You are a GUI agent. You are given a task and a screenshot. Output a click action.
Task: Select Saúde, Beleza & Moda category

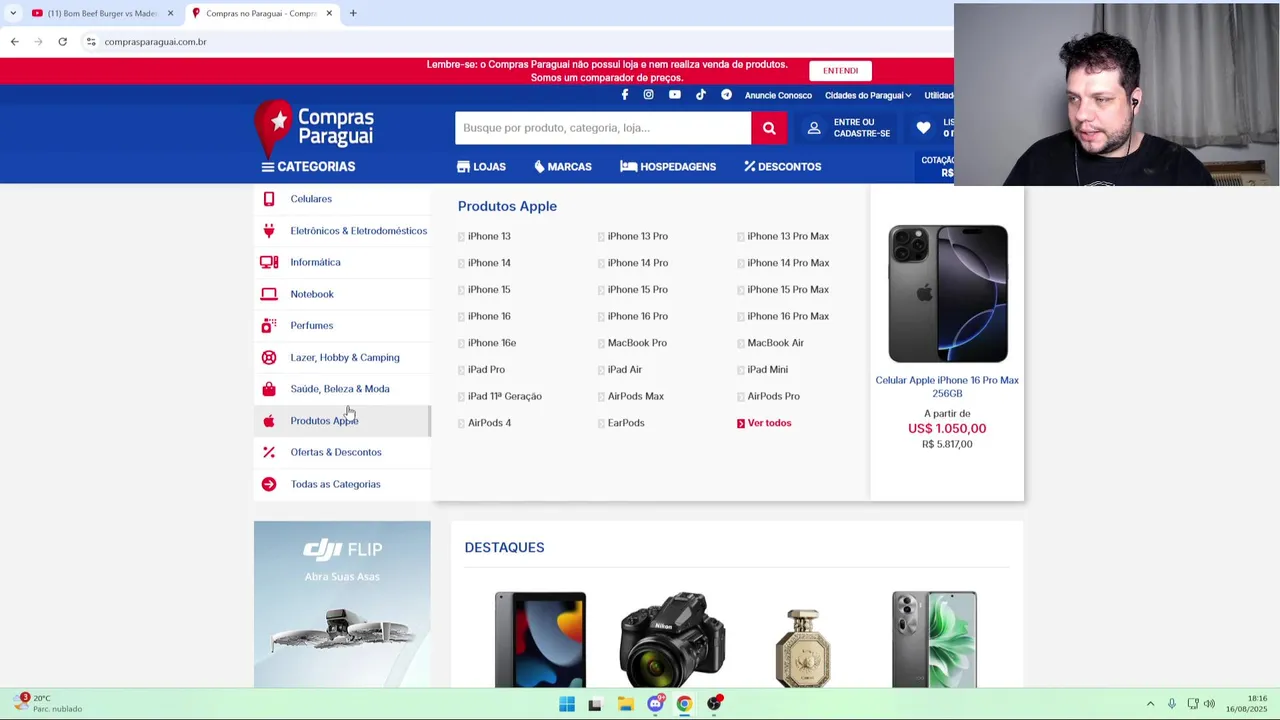(x=340, y=389)
